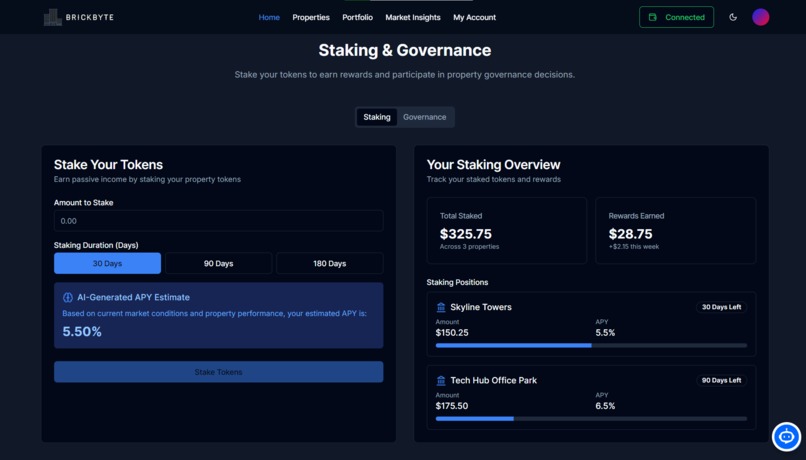
Task: Click the $175.50 amount value
Action: pyautogui.click(x=452, y=406)
